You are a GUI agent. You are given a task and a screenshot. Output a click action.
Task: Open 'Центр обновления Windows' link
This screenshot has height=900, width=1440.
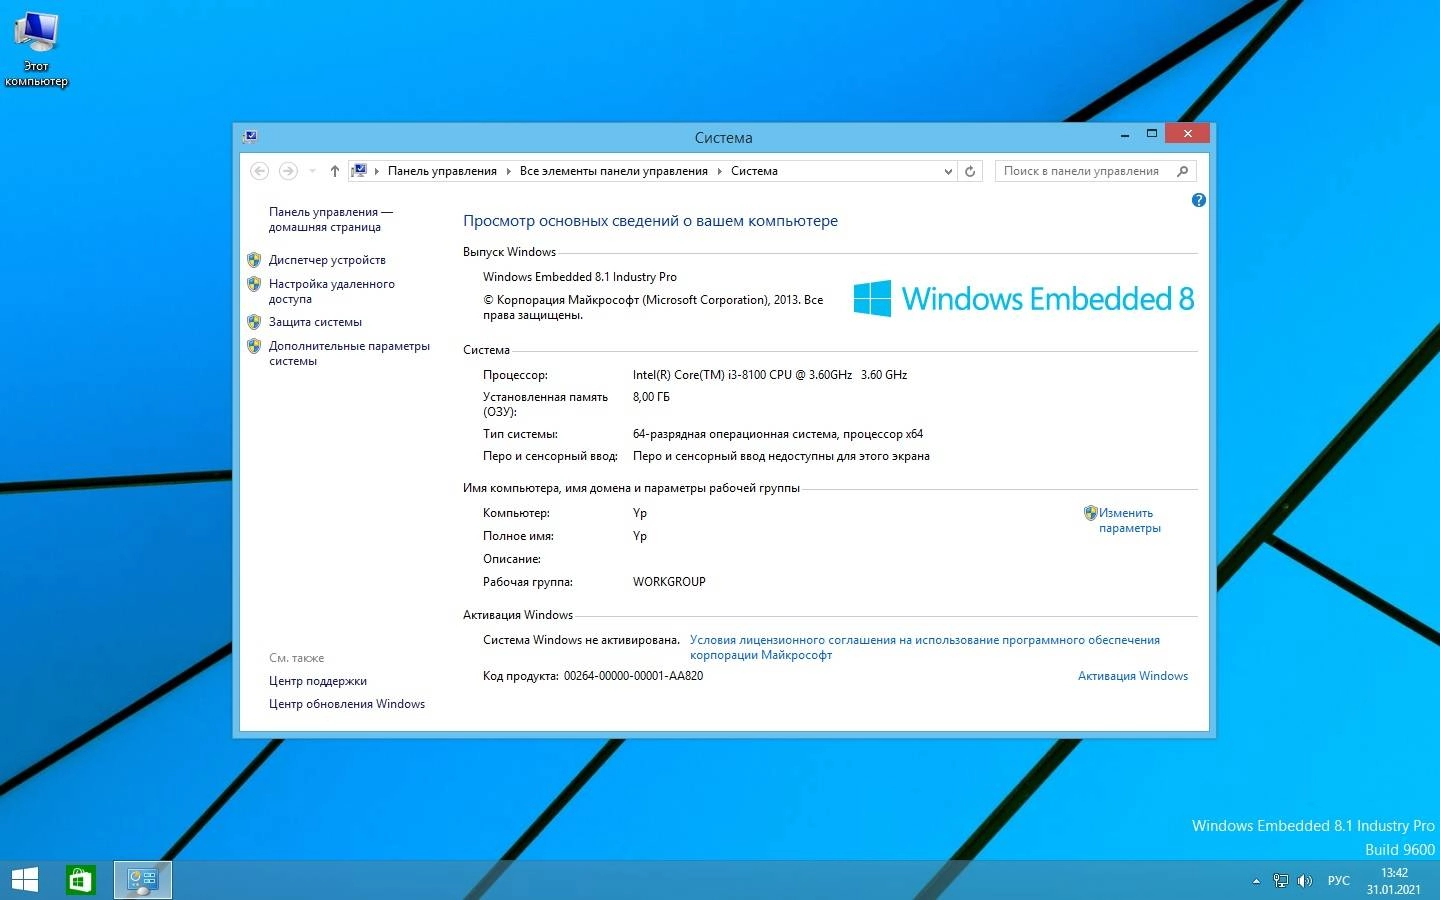[347, 704]
